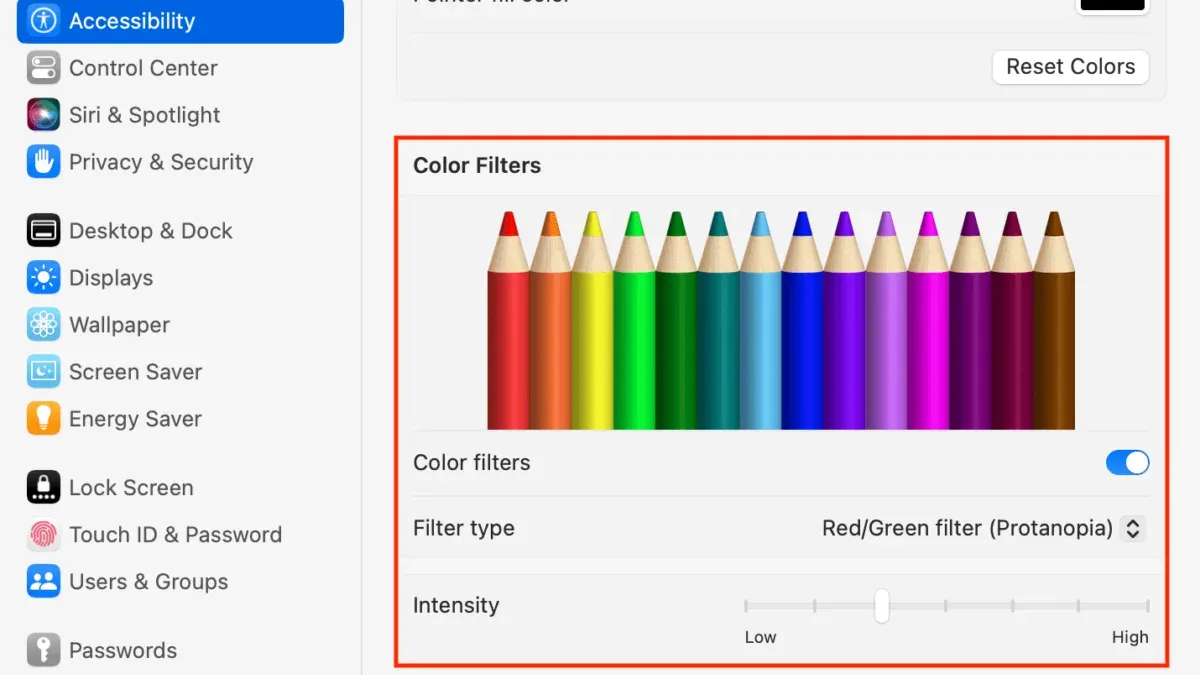Image resolution: width=1200 pixels, height=675 pixels.
Task: Select Desktop & Dock in sidebar
Action: click(180, 231)
